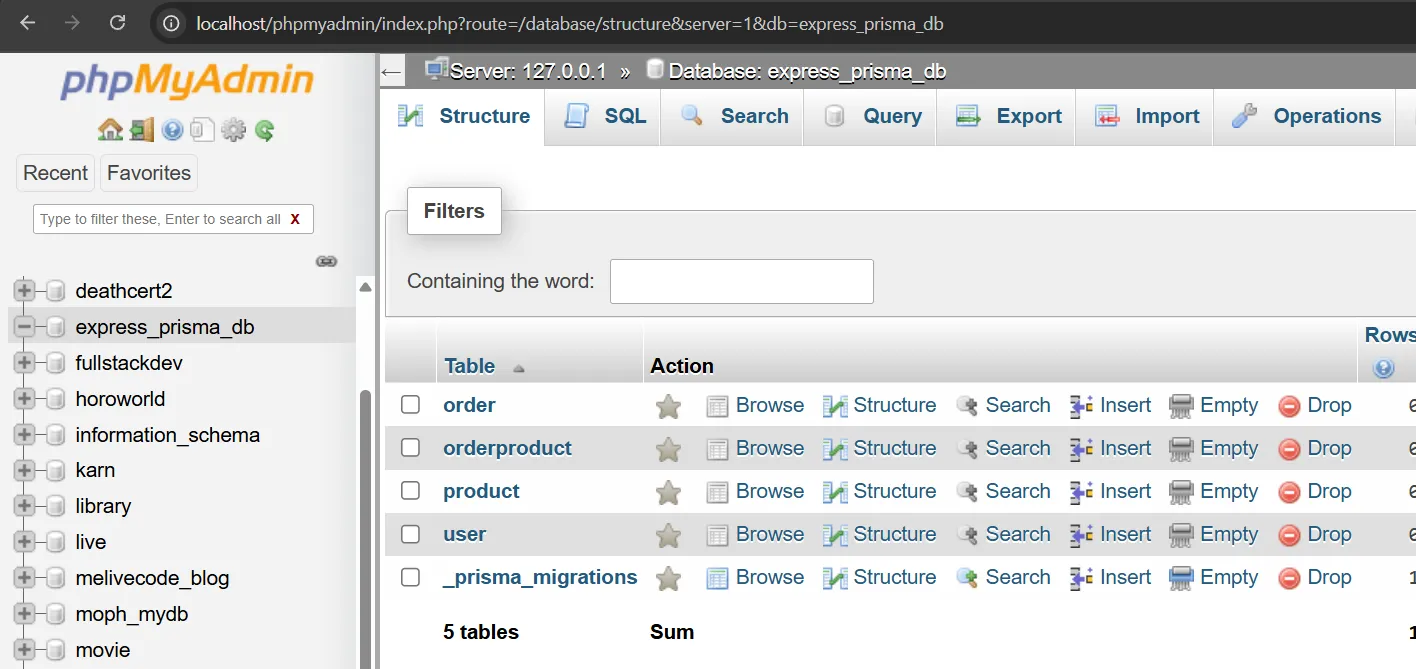The width and height of the screenshot is (1416, 669).
Task: Tick the _prisma_migrations table checkbox
Action: 410,577
